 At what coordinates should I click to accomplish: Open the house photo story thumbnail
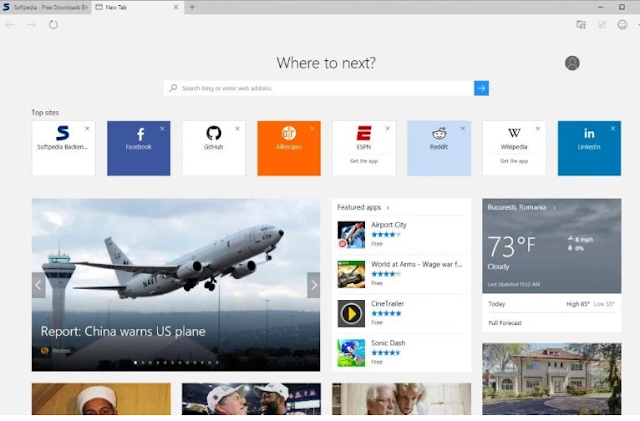point(552,379)
